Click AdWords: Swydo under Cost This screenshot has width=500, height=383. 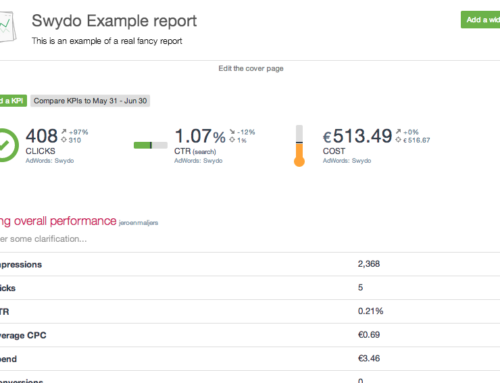click(347, 161)
